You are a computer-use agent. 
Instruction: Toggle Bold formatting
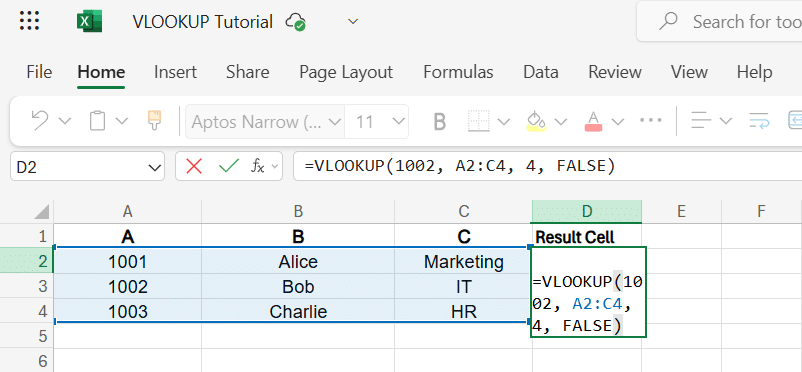click(x=439, y=121)
